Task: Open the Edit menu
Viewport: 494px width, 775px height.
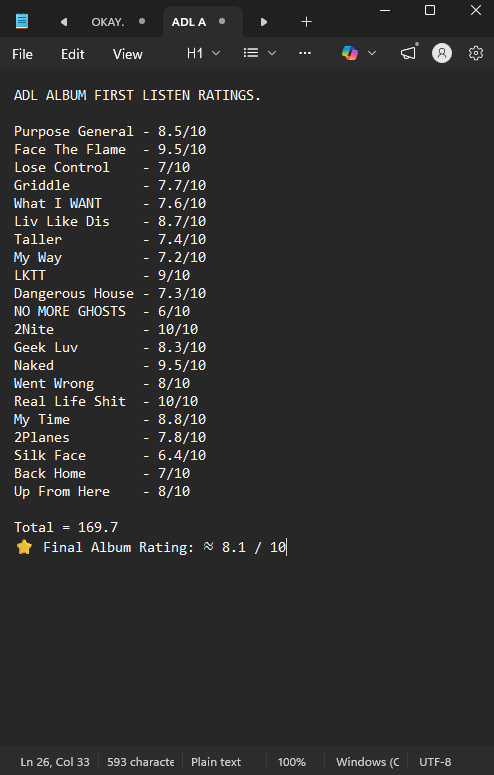Action: tap(73, 54)
